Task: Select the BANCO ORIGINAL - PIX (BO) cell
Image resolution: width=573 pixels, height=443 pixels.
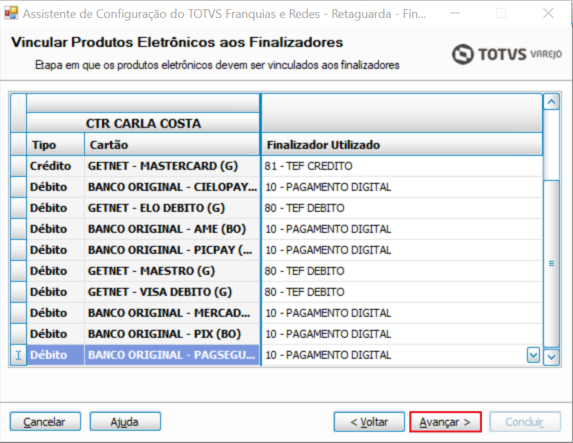Action: [172, 334]
